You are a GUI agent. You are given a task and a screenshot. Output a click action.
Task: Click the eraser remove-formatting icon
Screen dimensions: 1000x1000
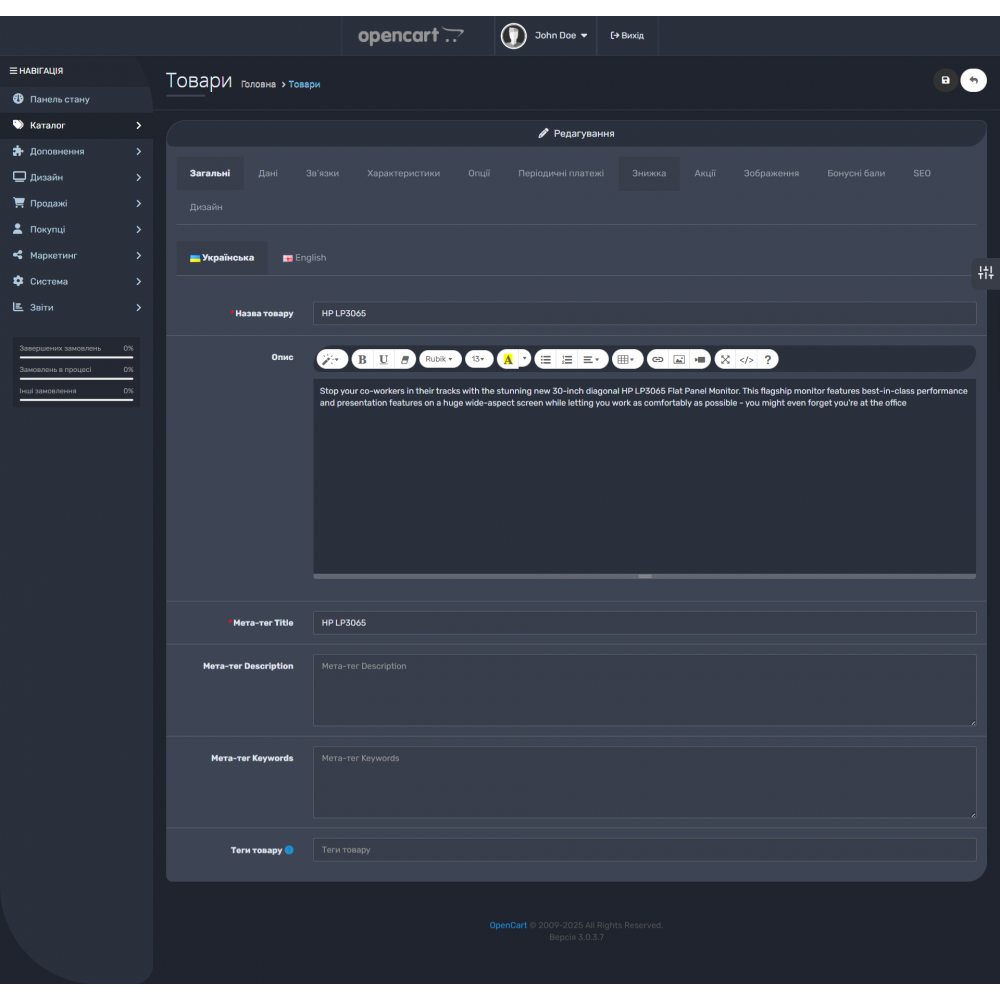coord(405,359)
